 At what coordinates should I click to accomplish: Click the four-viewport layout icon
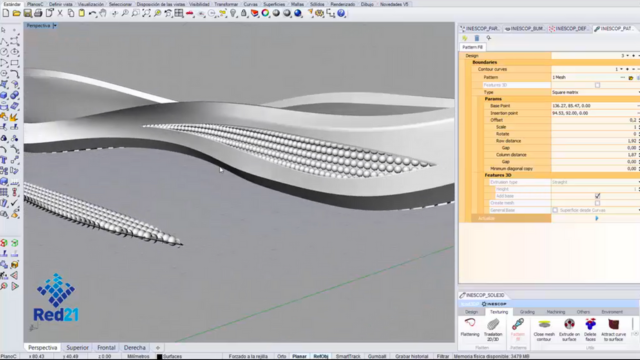click(x=179, y=13)
